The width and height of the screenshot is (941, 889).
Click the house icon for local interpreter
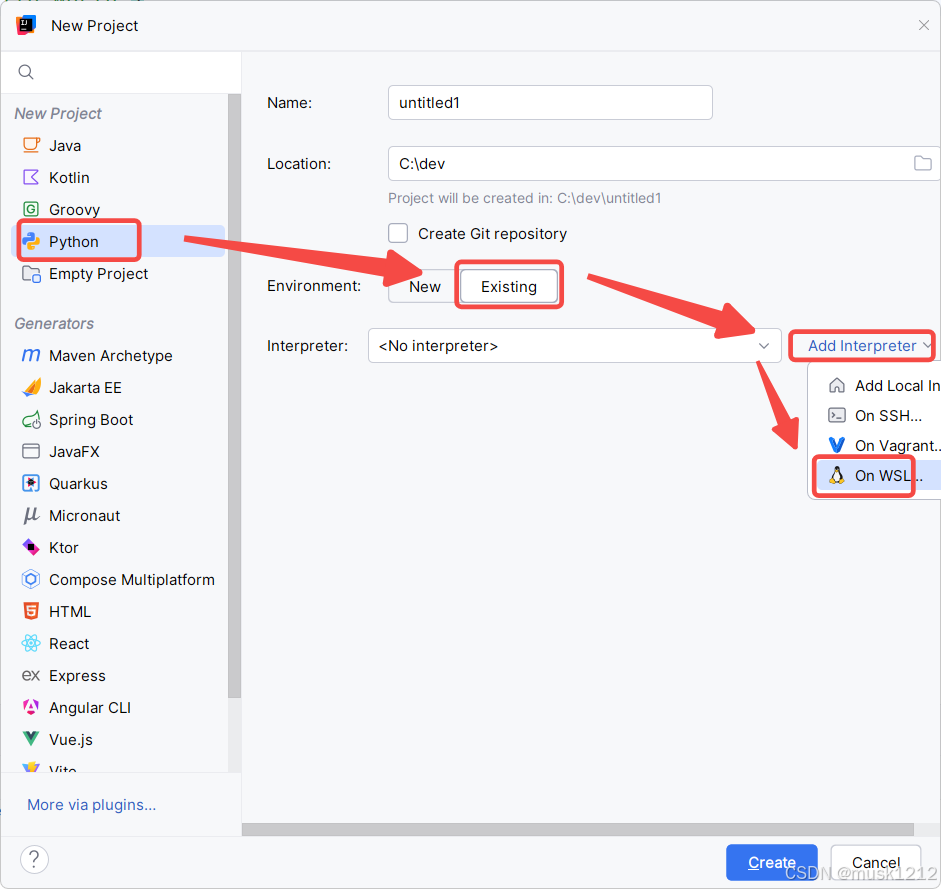pos(837,385)
